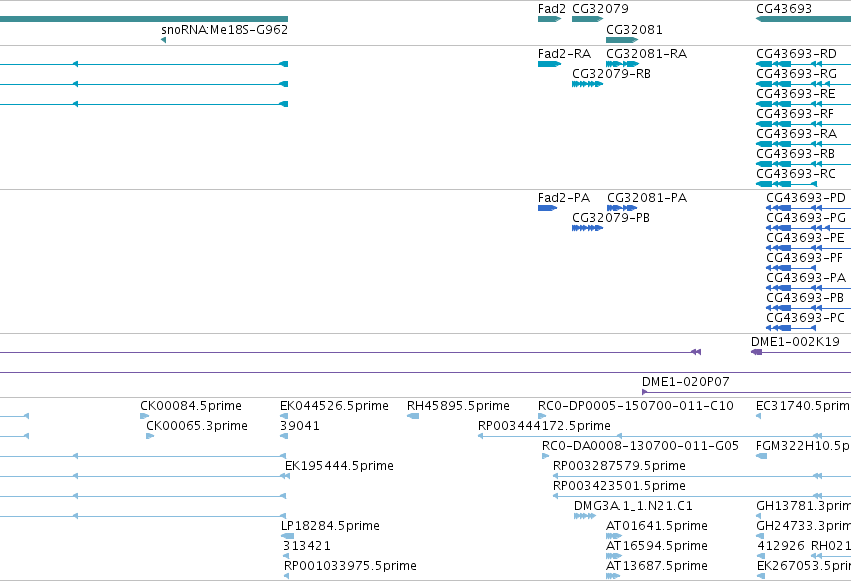Select the CG32079-PB protein label
The image size is (851, 581).
pos(611,218)
